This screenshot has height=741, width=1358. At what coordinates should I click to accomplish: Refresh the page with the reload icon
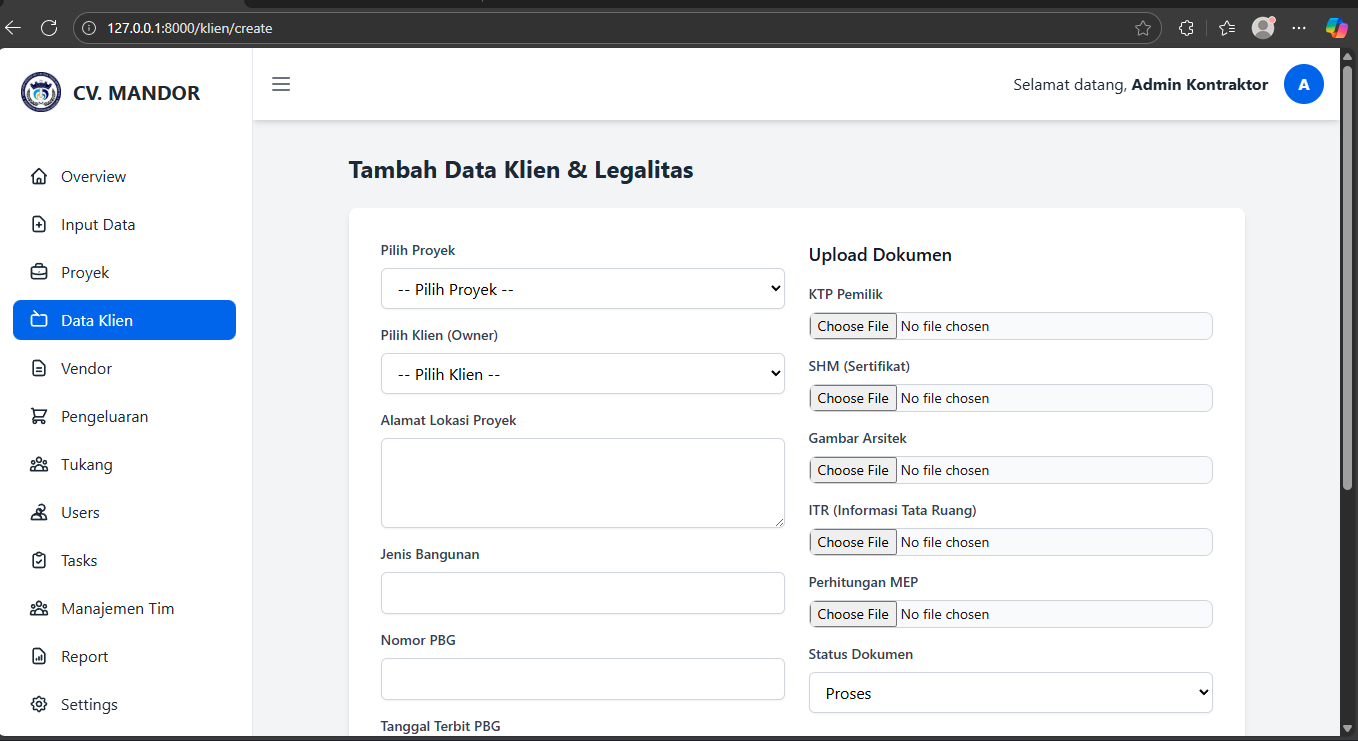pos(49,28)
